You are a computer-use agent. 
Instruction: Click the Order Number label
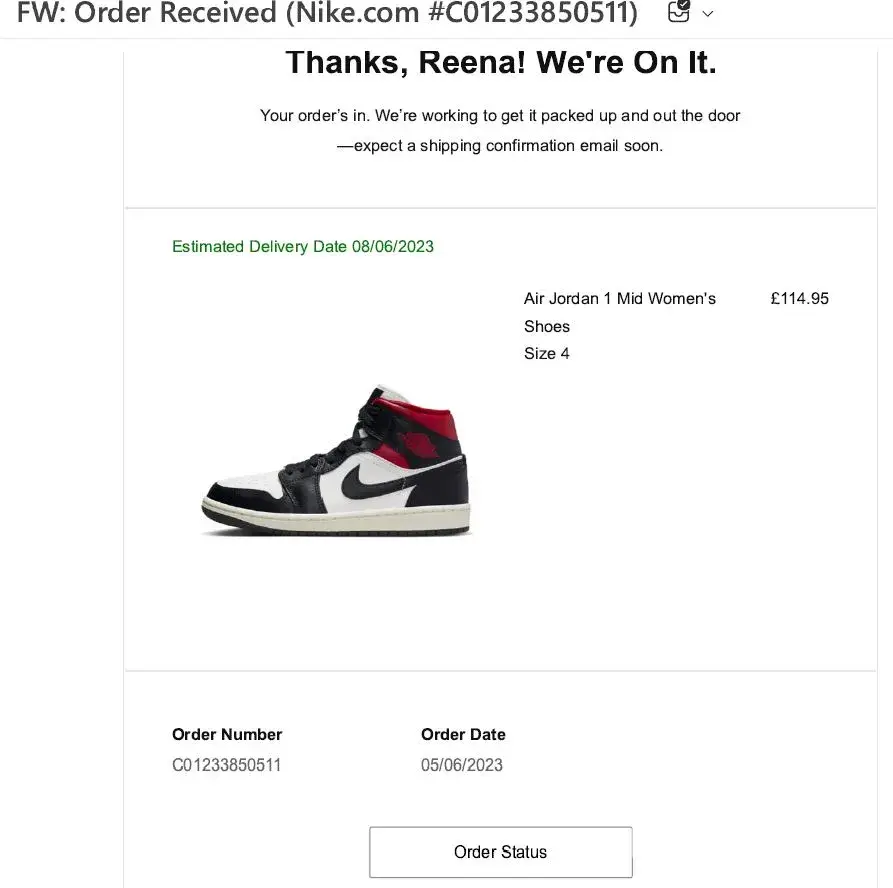point(227,734)
